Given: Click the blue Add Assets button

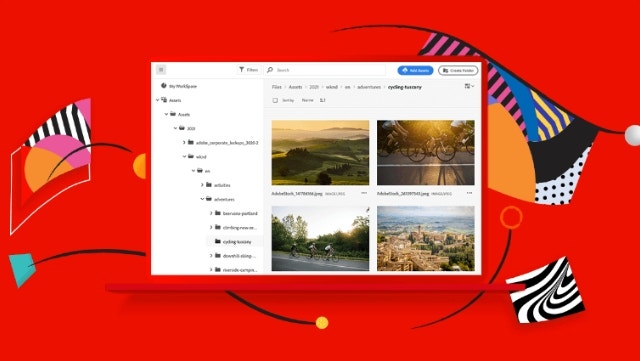Looking at the screenshot, I should point(416,70).
